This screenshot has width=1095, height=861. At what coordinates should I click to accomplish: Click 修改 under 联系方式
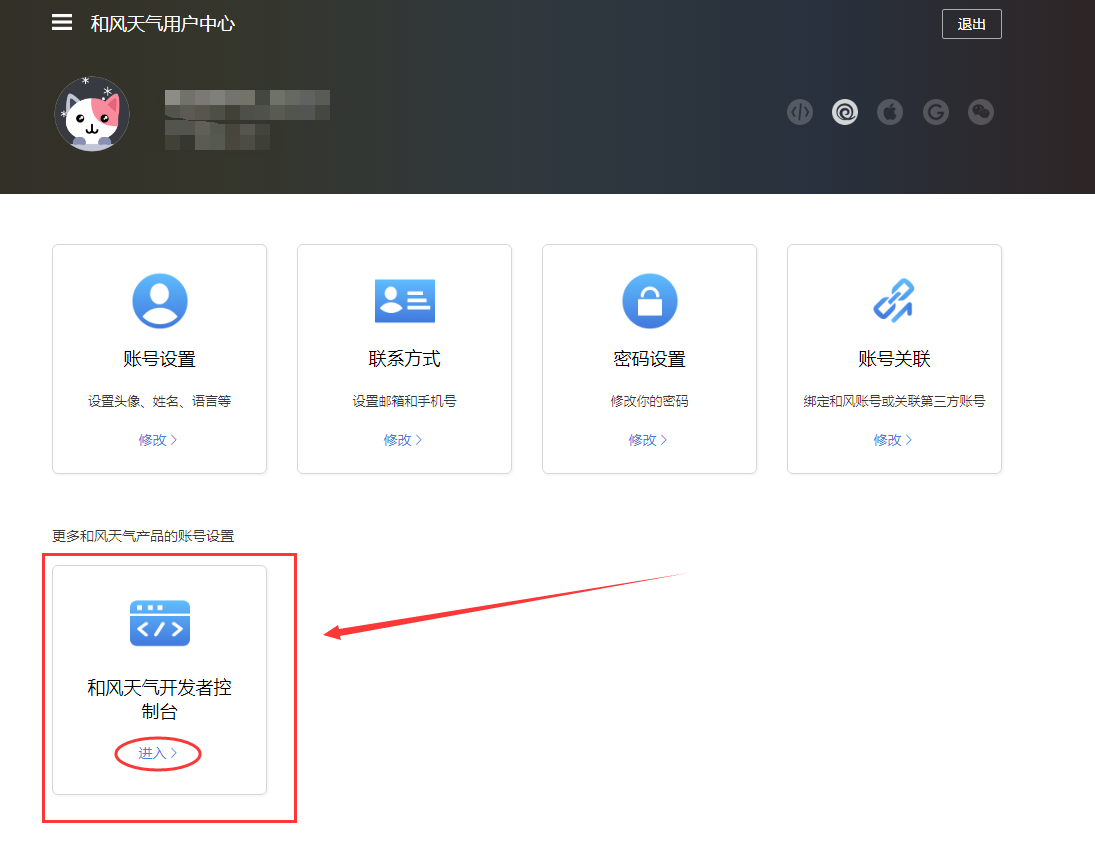pos(403,440)
